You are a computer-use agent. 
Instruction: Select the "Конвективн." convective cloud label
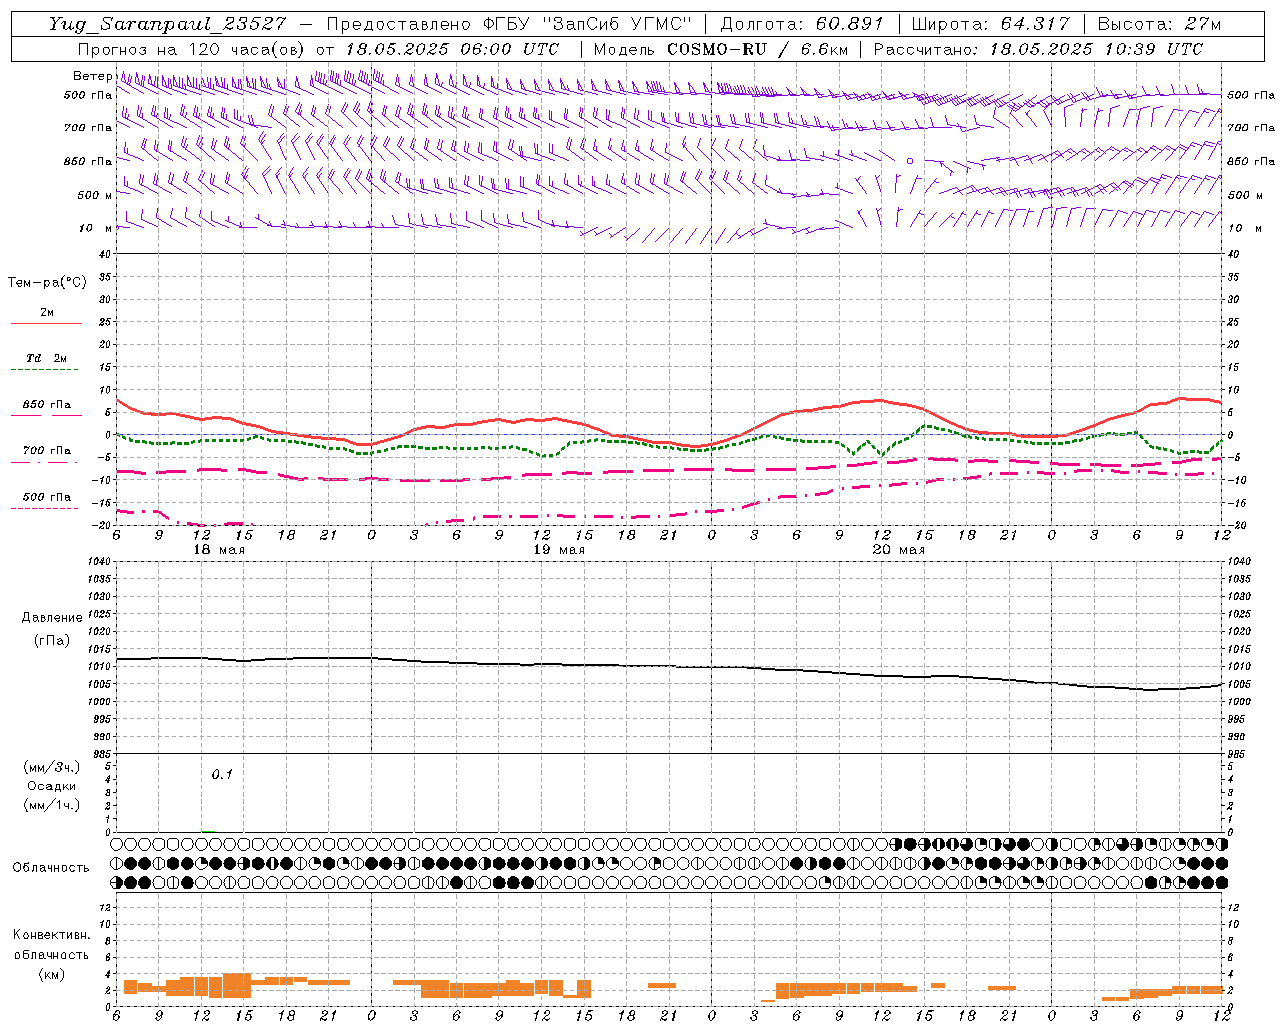point(51,935)
